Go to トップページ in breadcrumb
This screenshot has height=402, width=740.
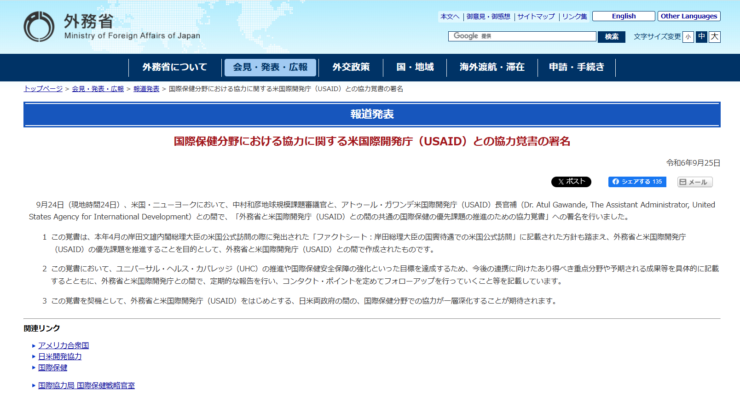pos(43,89)
